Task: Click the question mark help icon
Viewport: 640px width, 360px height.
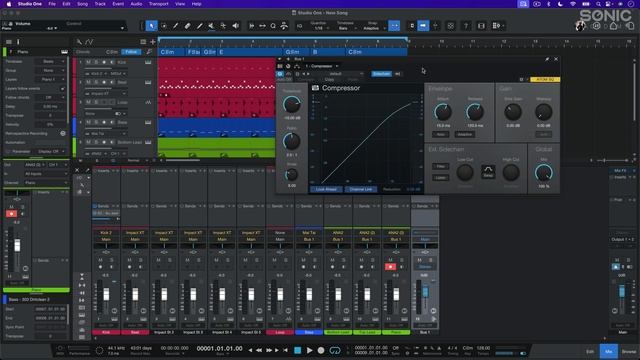Action: [x=466, y=26]
